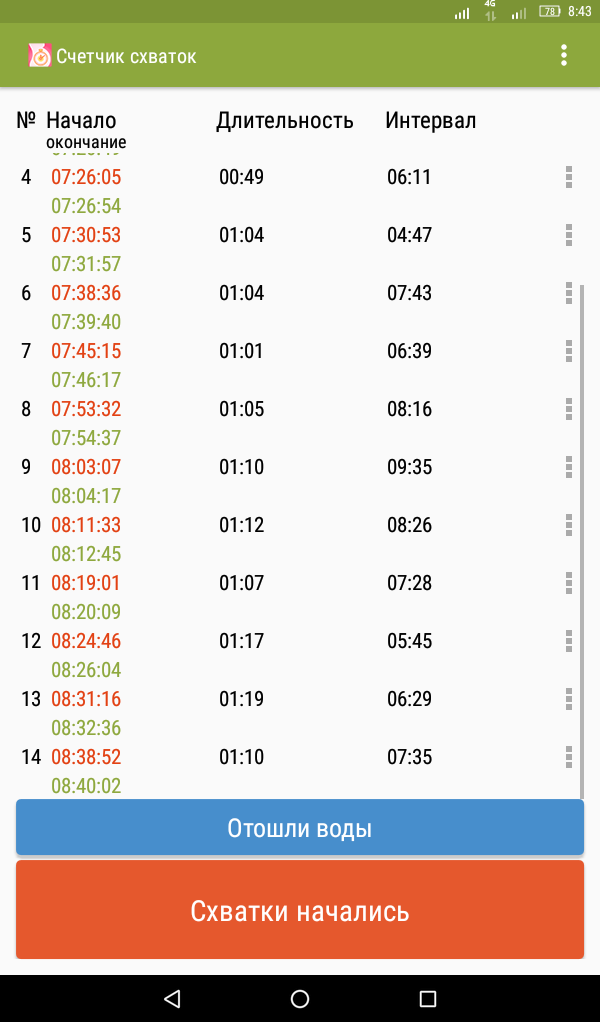
Task: Open options for contraction 4
Action: tap(569, 177)
